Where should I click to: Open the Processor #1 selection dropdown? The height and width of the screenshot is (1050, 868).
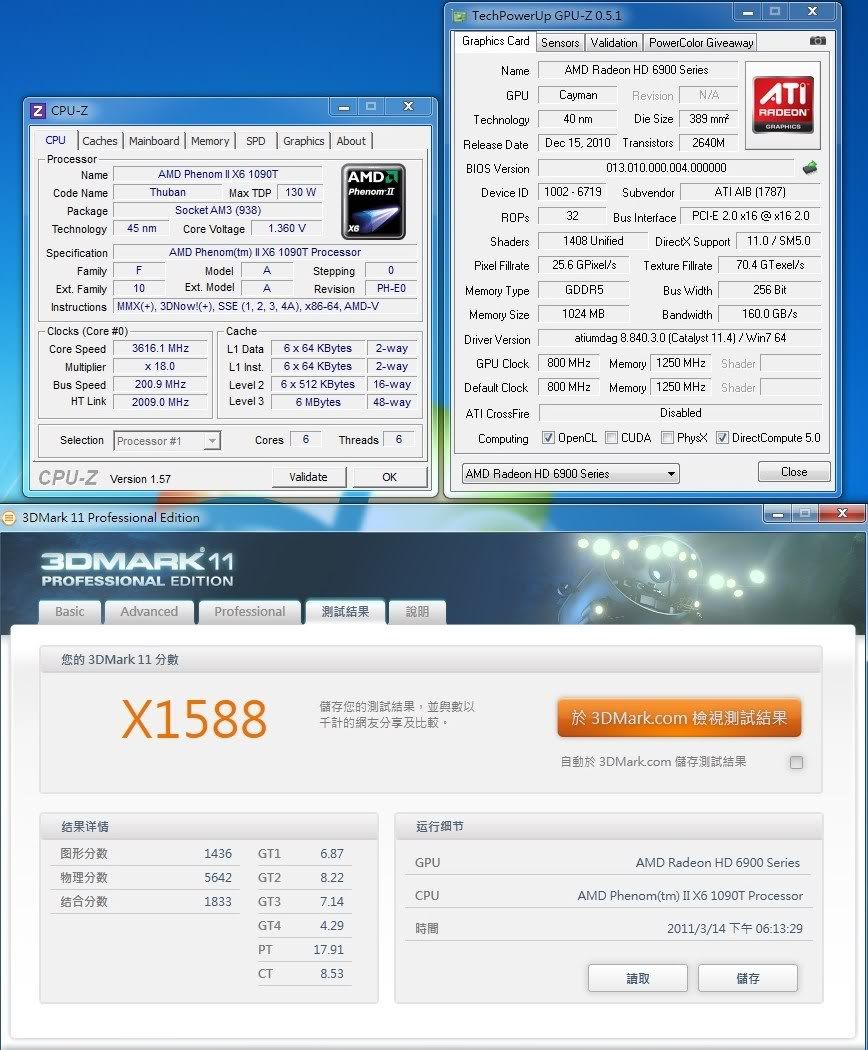click(x=167, y=441)
